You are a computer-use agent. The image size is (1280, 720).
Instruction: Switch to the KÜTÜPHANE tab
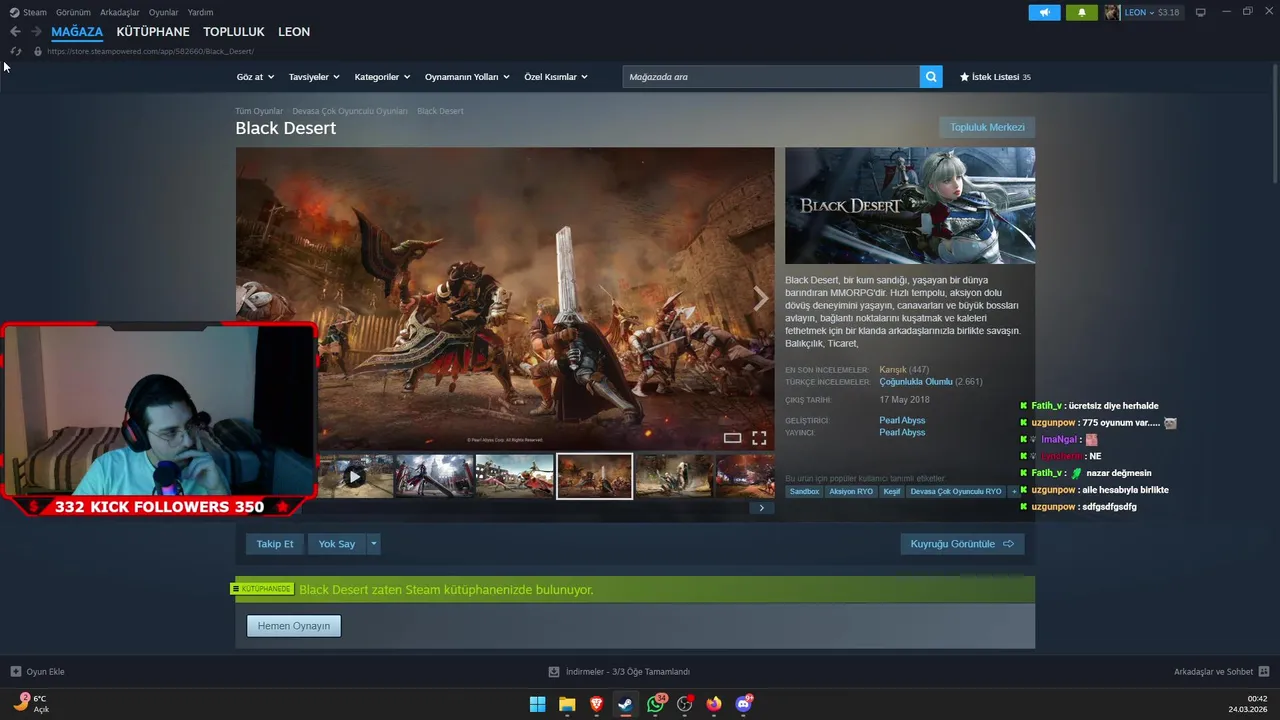tap(153, 32)
